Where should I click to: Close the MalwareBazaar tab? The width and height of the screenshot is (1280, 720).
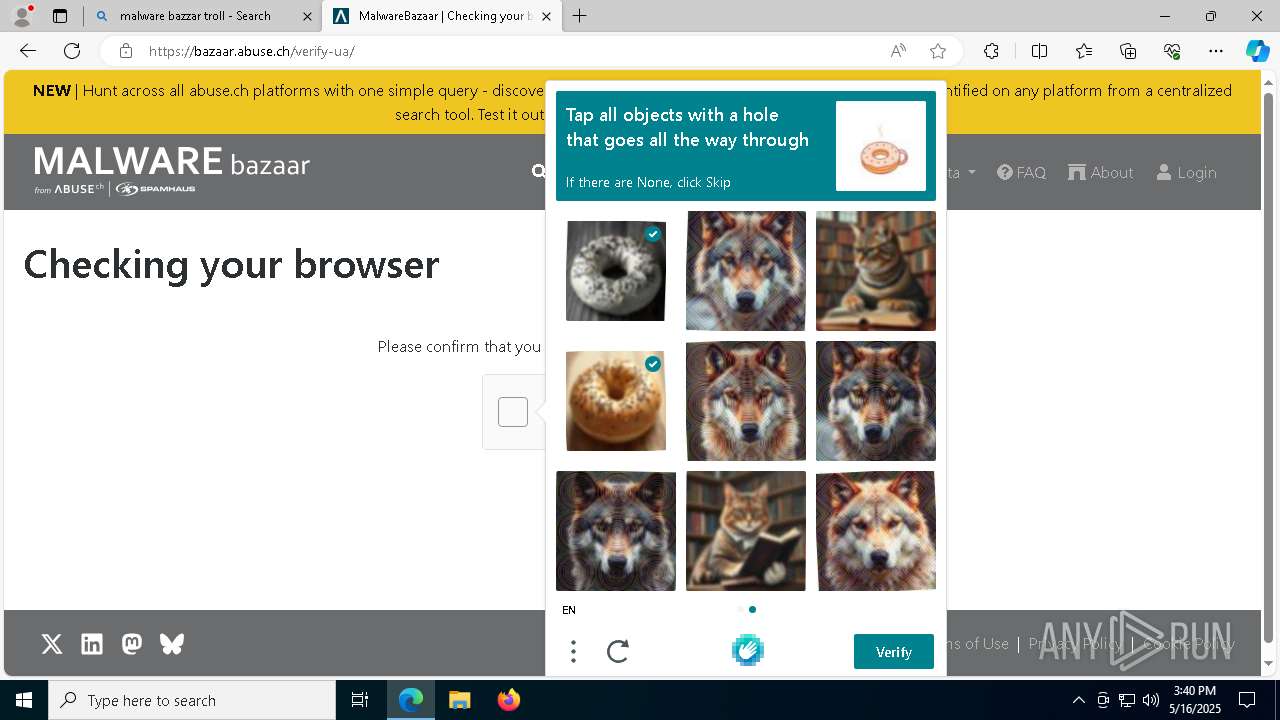tap(546, 16)
